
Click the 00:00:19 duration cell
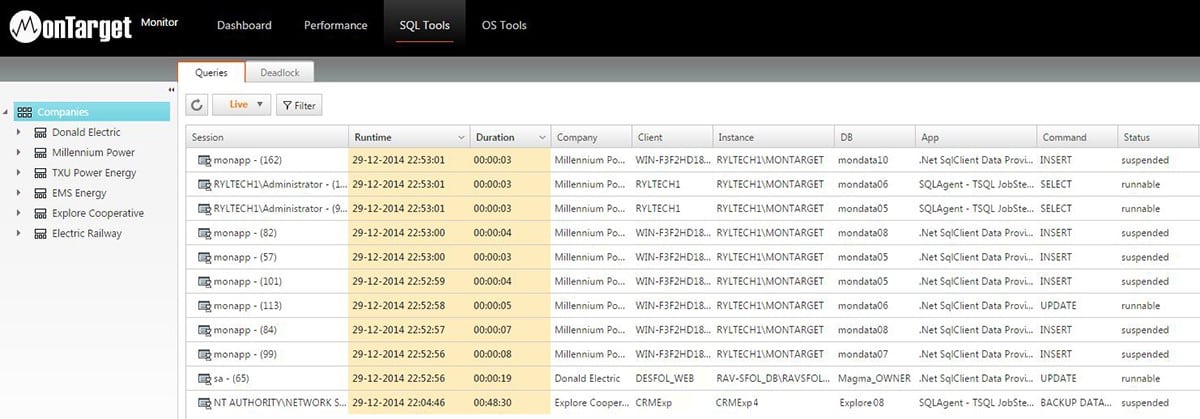click(x=509, y=378)
